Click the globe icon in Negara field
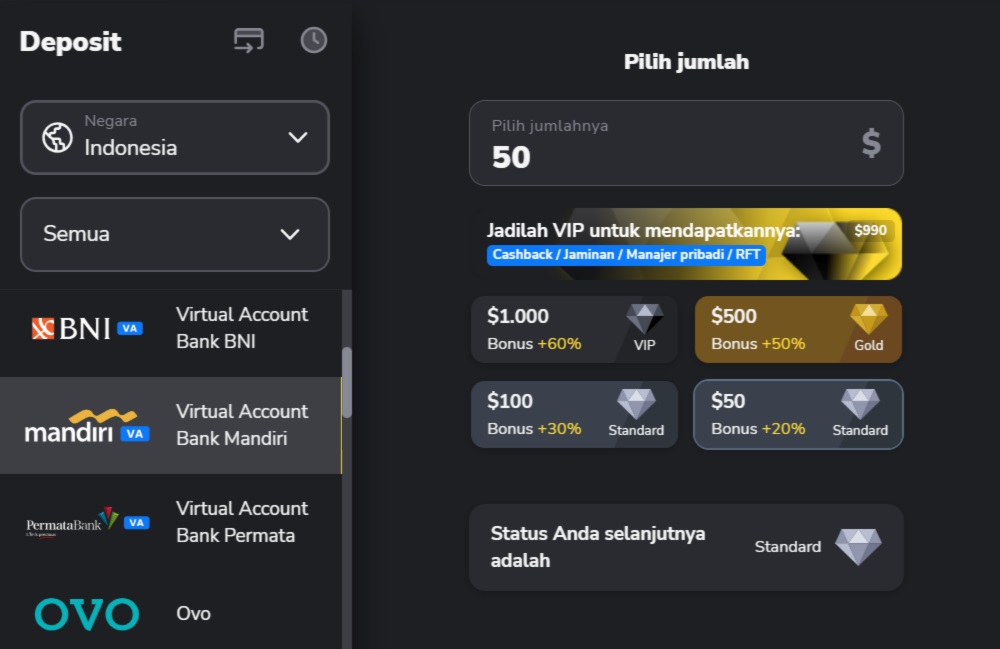This screenshot has width=1000, height=649. coord(57,137)
